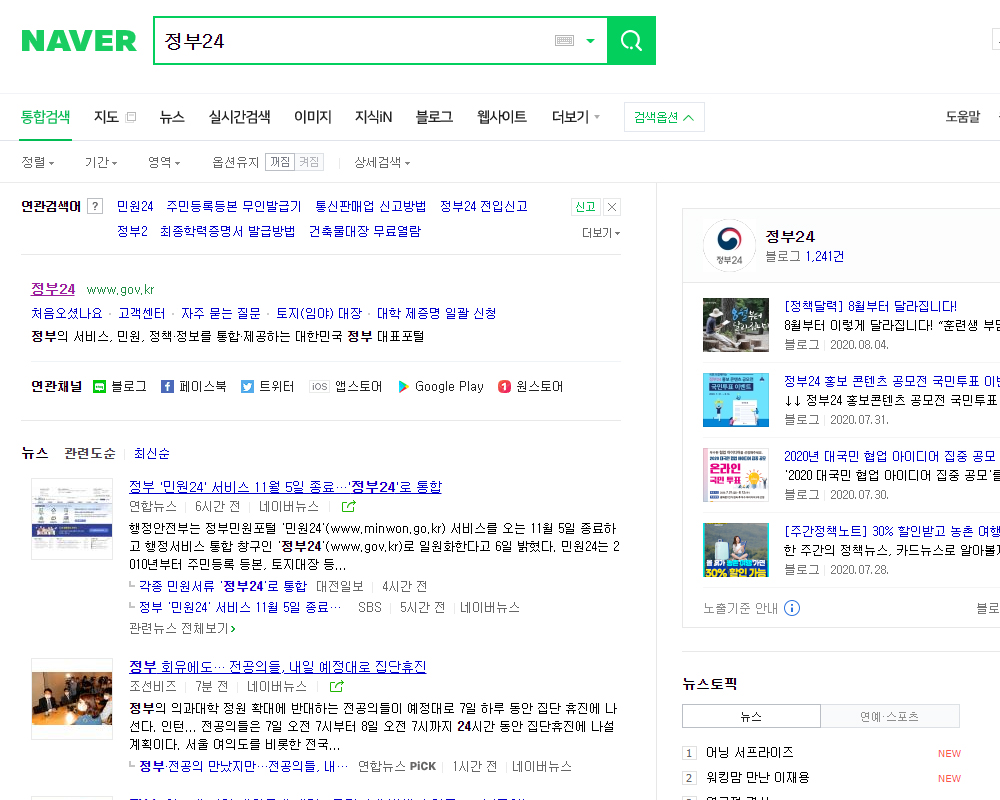Switch to the 뉴스 tab
Viewport: 1000px width, 800px height.
point(172,117)
